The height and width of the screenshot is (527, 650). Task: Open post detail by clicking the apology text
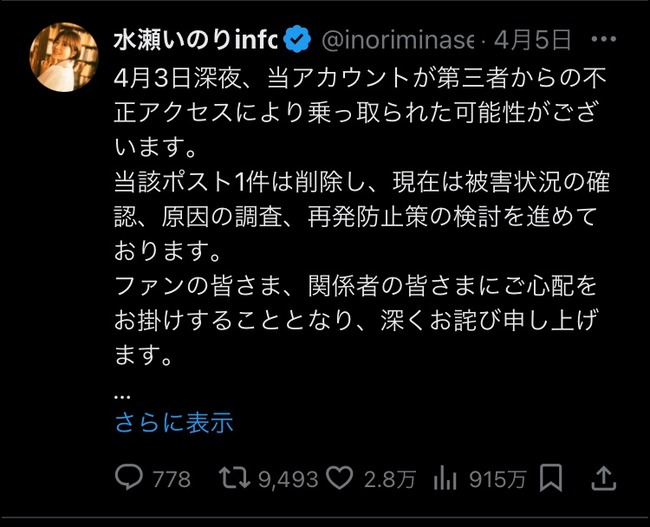356,321
